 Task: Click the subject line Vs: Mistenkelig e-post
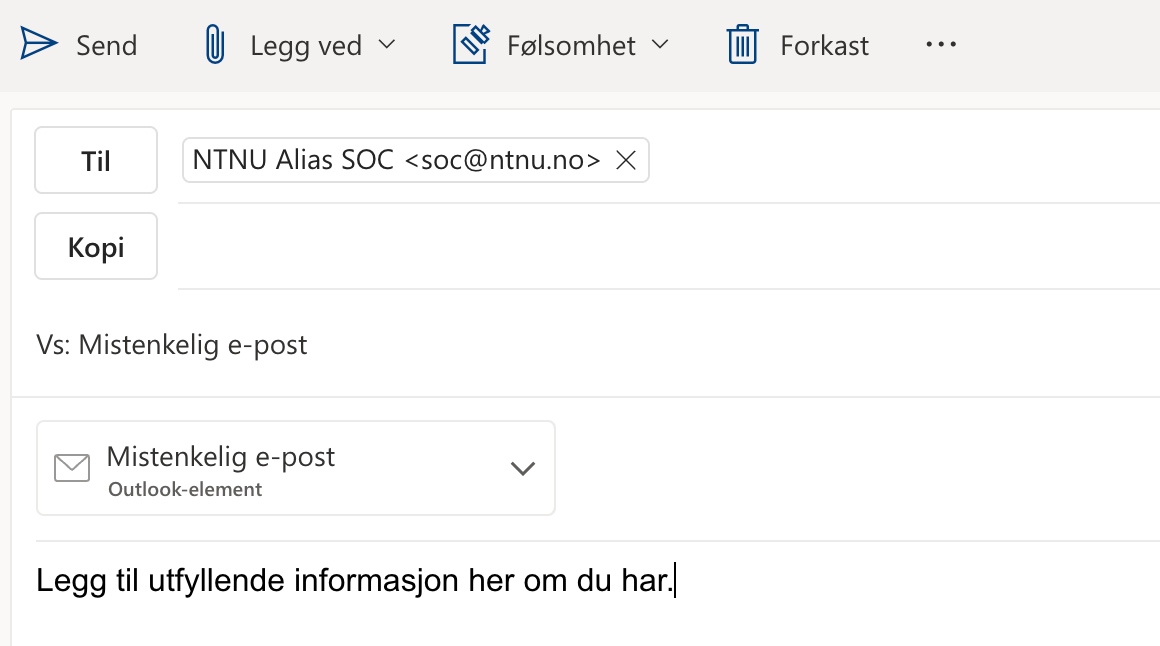(x=172, y=345)
